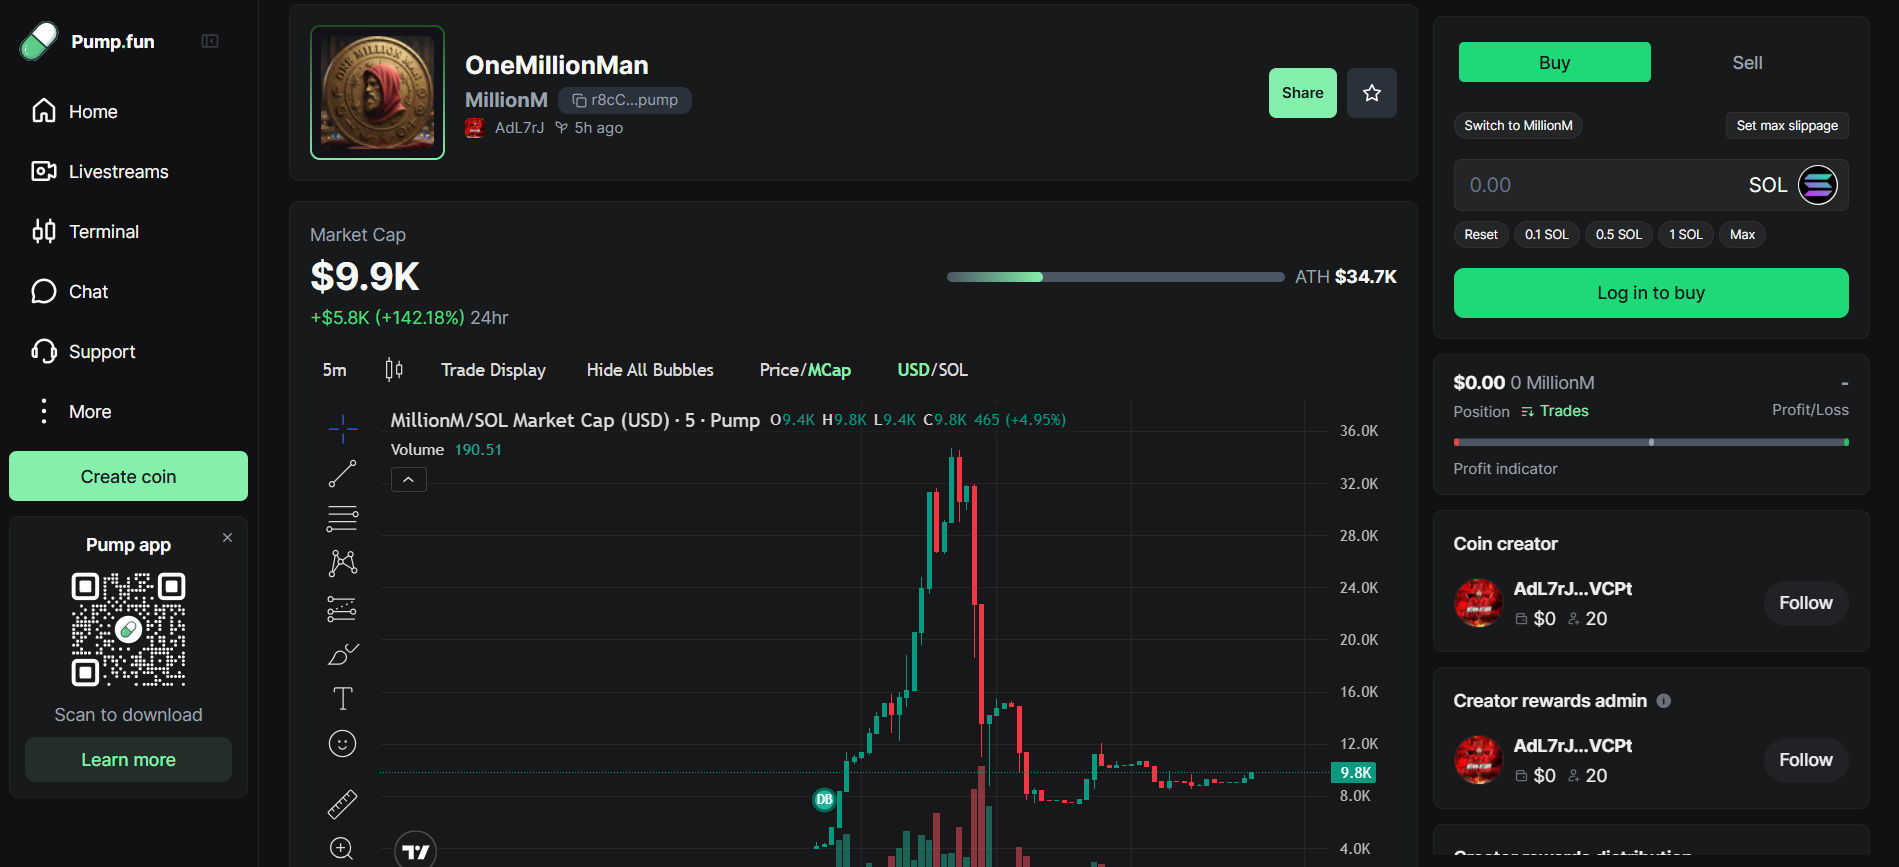This screenshot has height=867, width=1899.
Task: Switch to the Sell tab
Action: coord(1747,62)
